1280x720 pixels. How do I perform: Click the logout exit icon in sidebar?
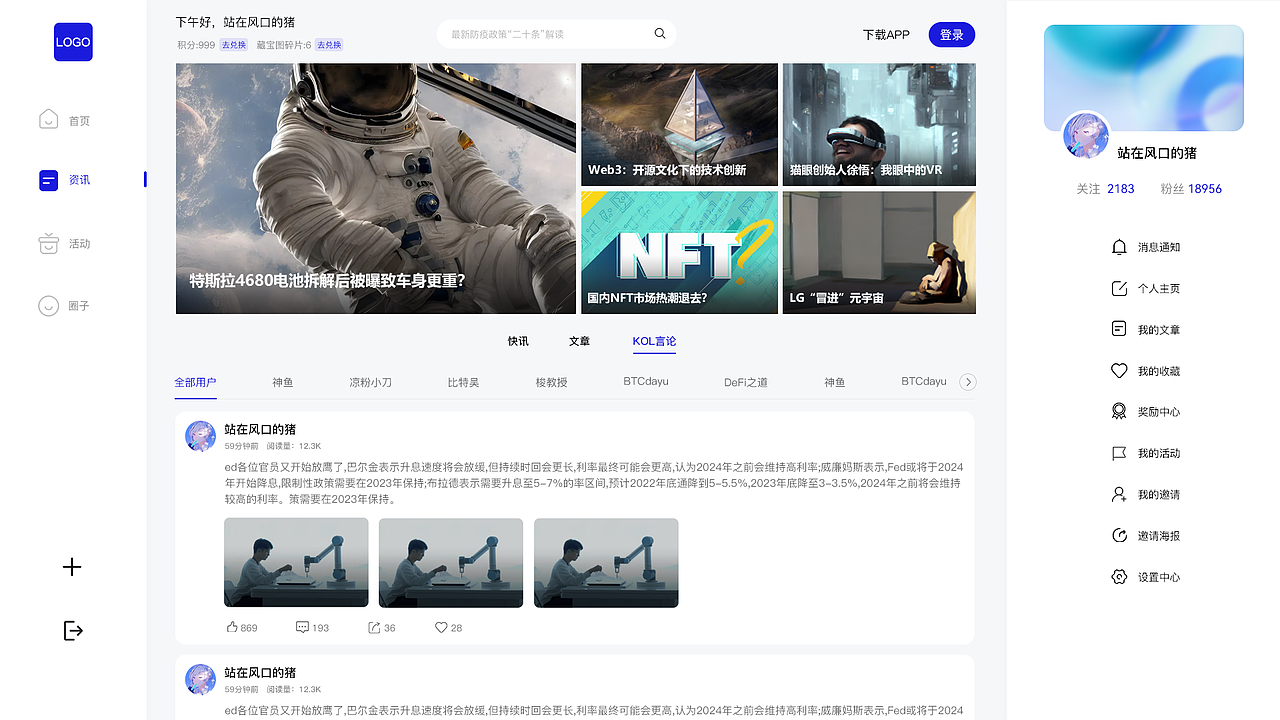click(73, 630)
